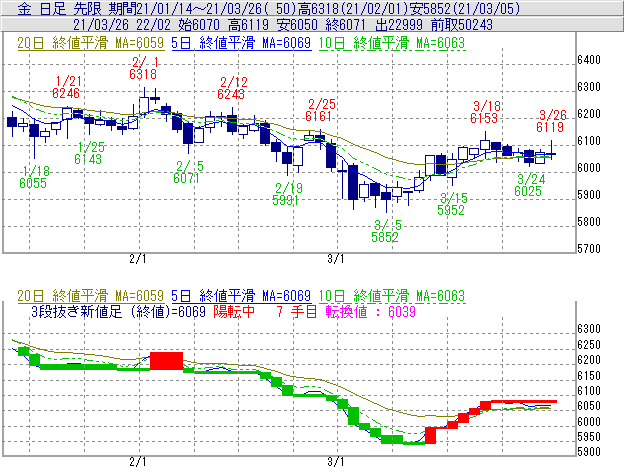Screen dimensions: 624x473
Task: Click the 6000 price axis label in upper chart
Action: point(589,168)
